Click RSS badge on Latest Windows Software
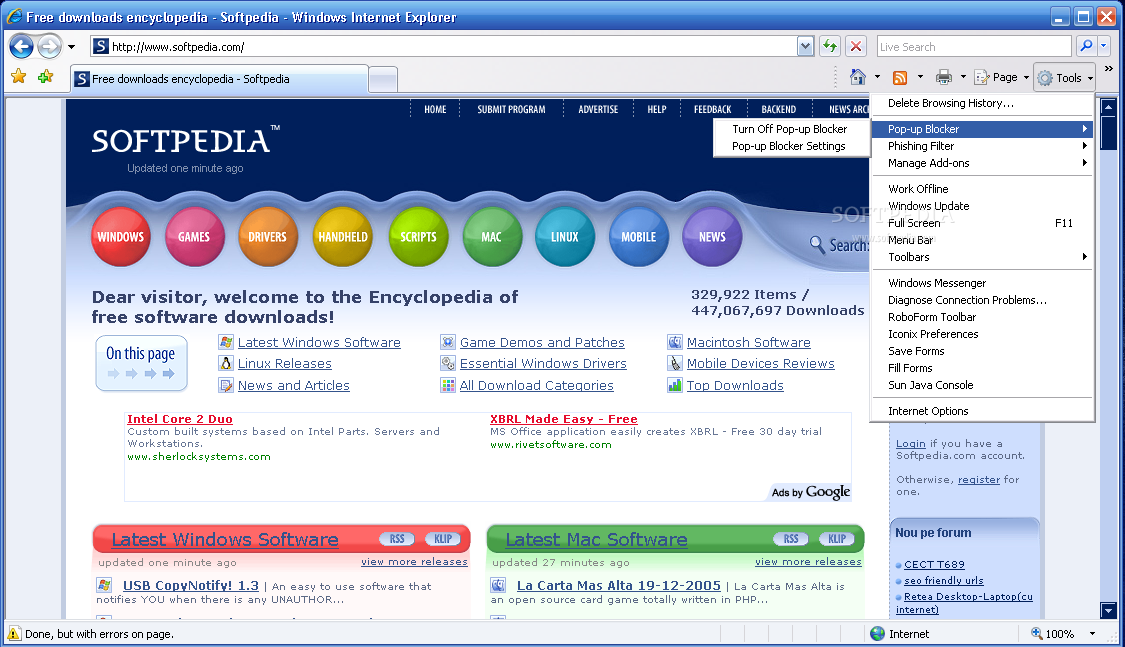Viewport: 1125px width, 647px height. (397, 539)
